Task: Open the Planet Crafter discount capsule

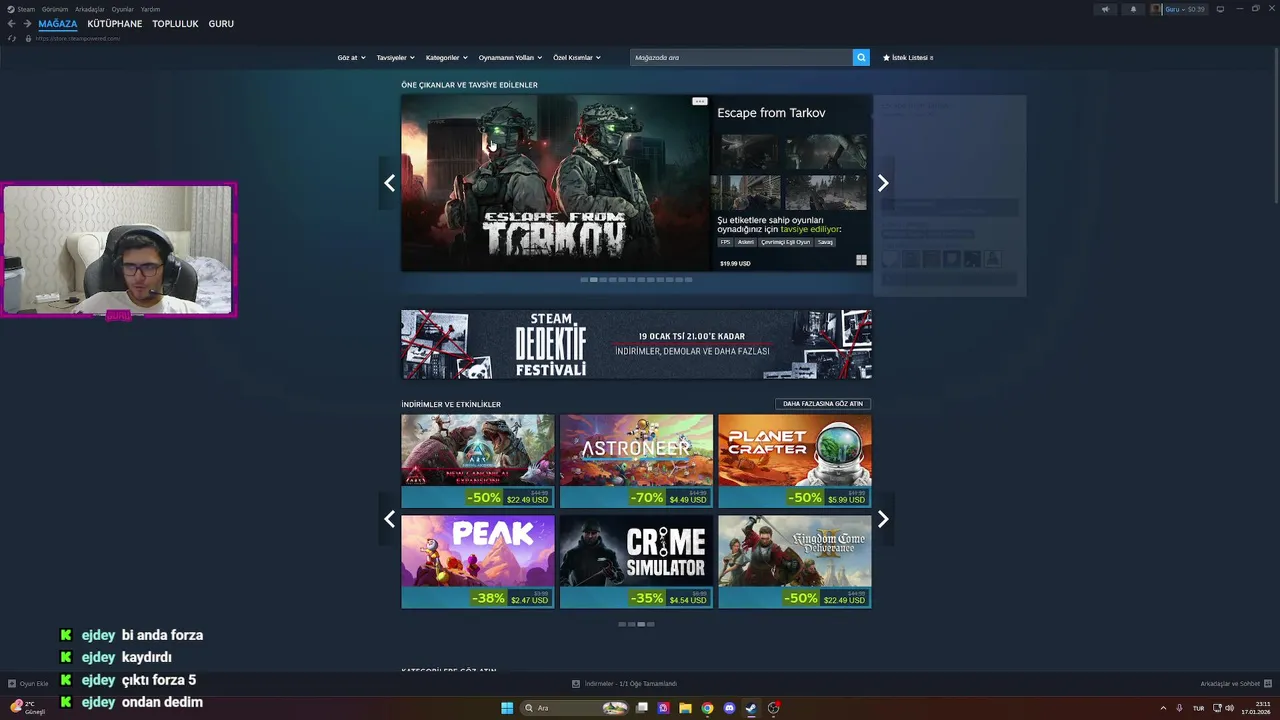Action: [795, 461]
